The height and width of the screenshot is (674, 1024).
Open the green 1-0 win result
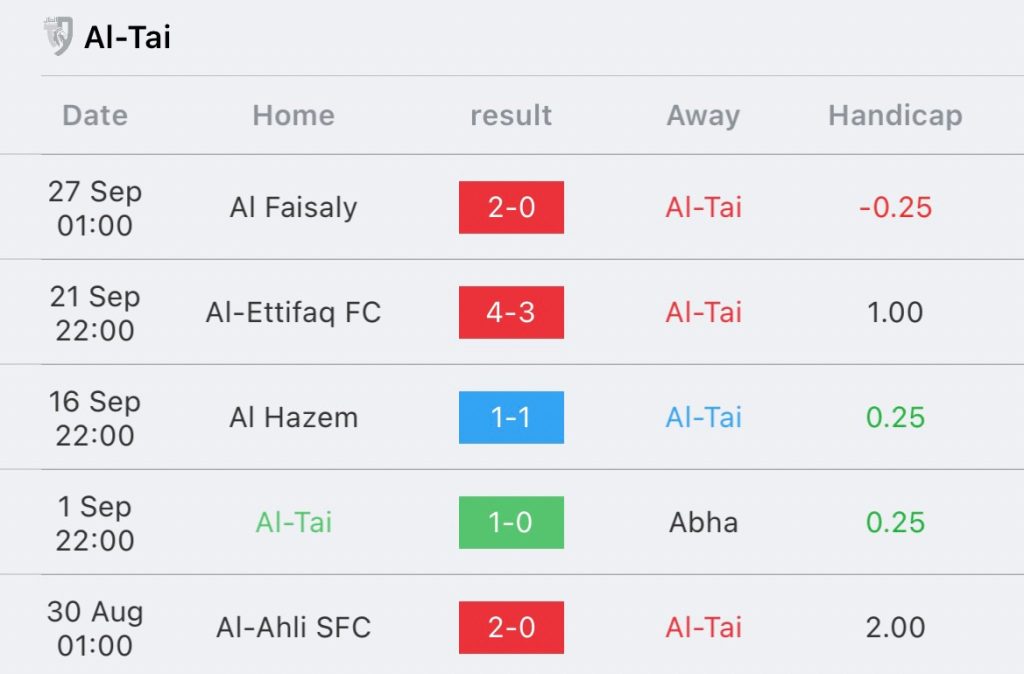[x=511, y=522]
